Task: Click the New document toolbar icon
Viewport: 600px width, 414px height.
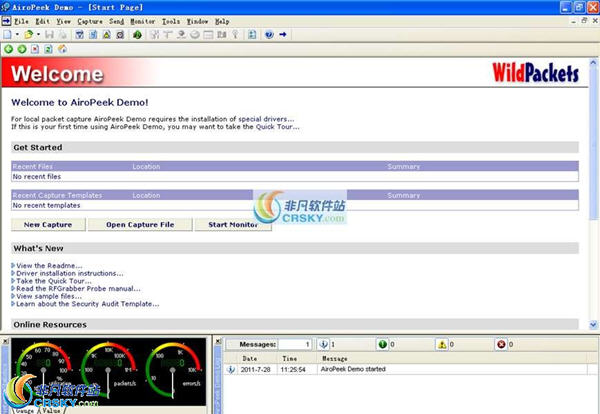Action: [7, 35]
